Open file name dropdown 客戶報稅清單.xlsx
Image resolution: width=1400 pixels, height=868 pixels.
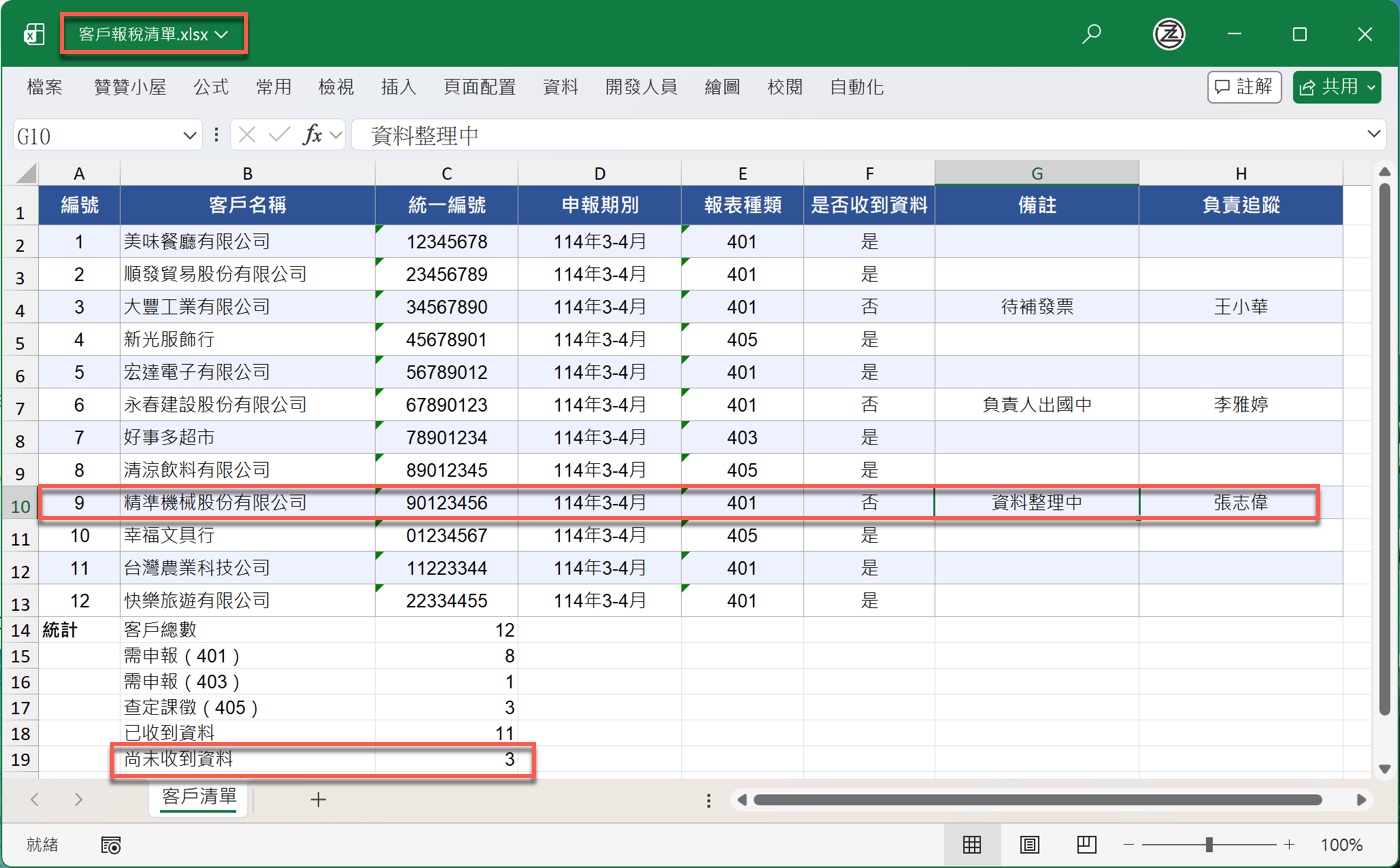point(154,34)
